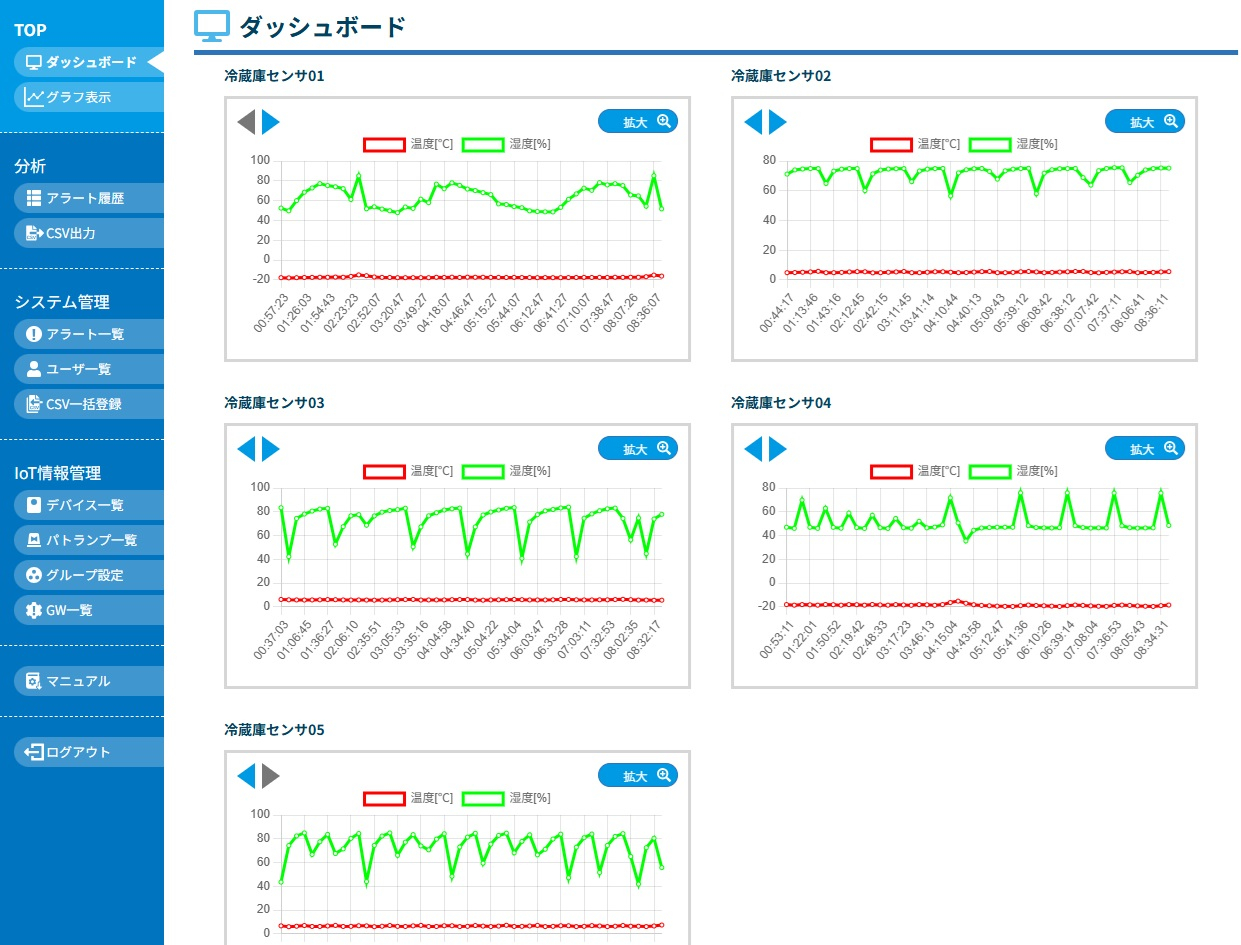The height and width of the screenshot is (945, 1241).
Task: Toggle 湿度 green legend on 冷蔵庫センサ02 chart
Action: pyautogui.click(x=989, y=144)
